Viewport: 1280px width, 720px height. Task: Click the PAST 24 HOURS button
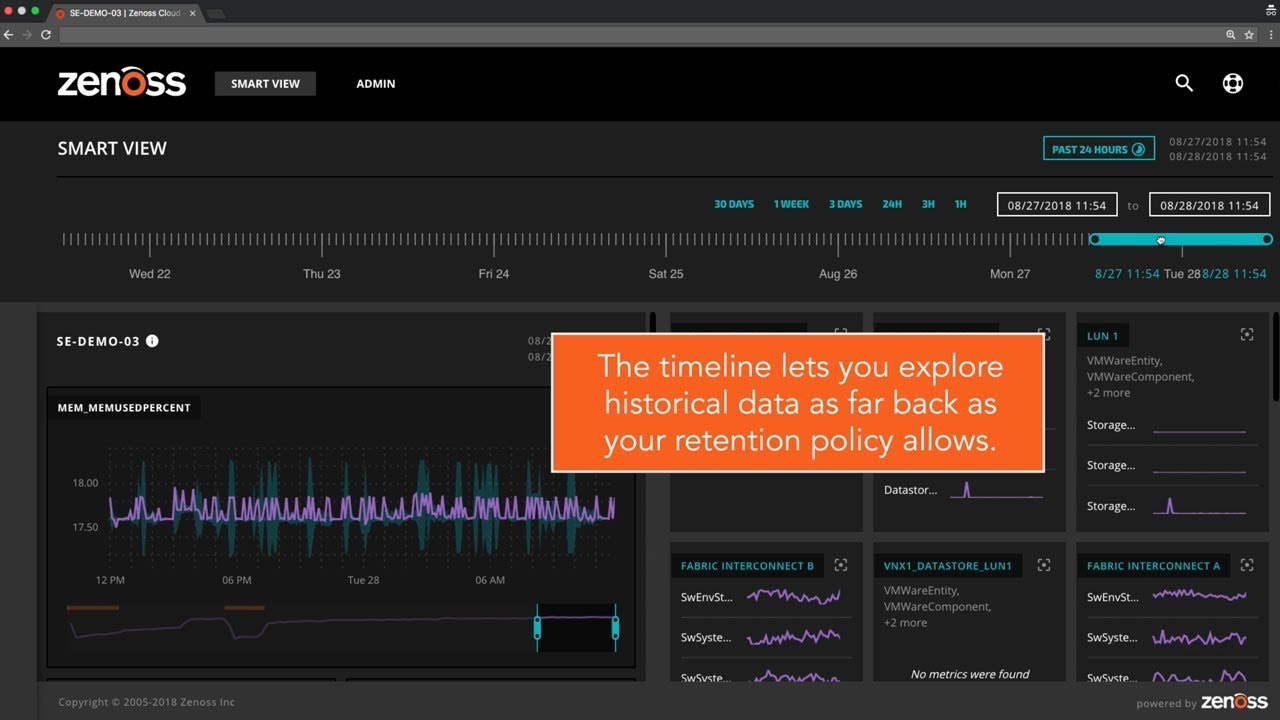tap(1099, 149)
